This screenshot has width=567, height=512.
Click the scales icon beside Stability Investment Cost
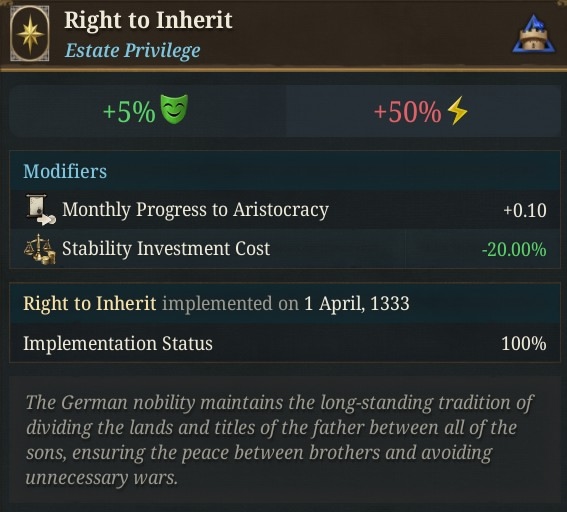(x=40, y=249)
